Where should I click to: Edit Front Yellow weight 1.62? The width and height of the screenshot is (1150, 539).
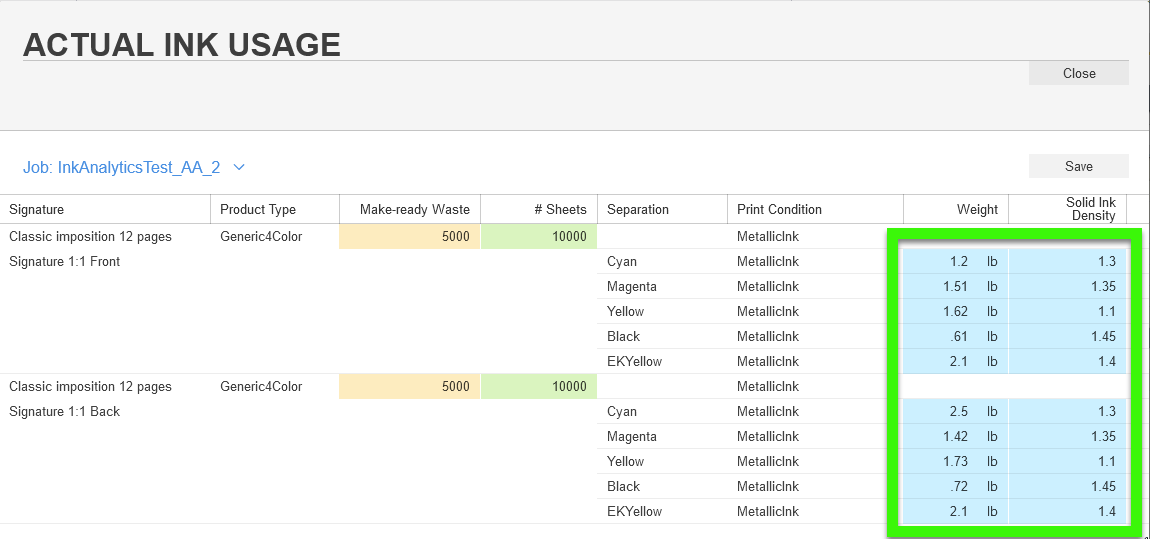940,312
